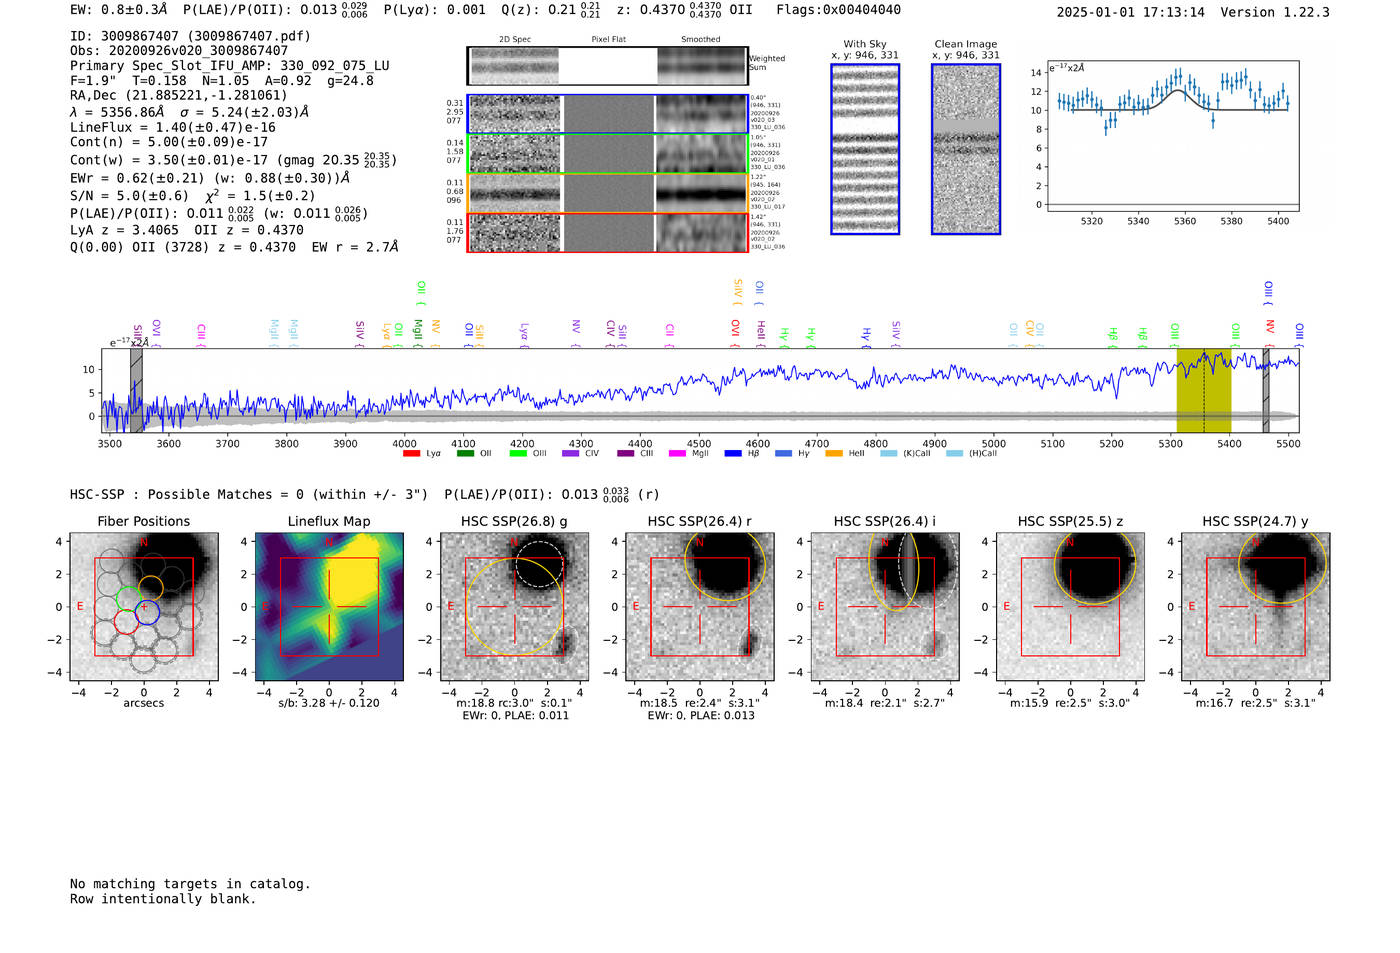
Task: Click 'Row intentionally blank.' text
Action: click(163, 899)
